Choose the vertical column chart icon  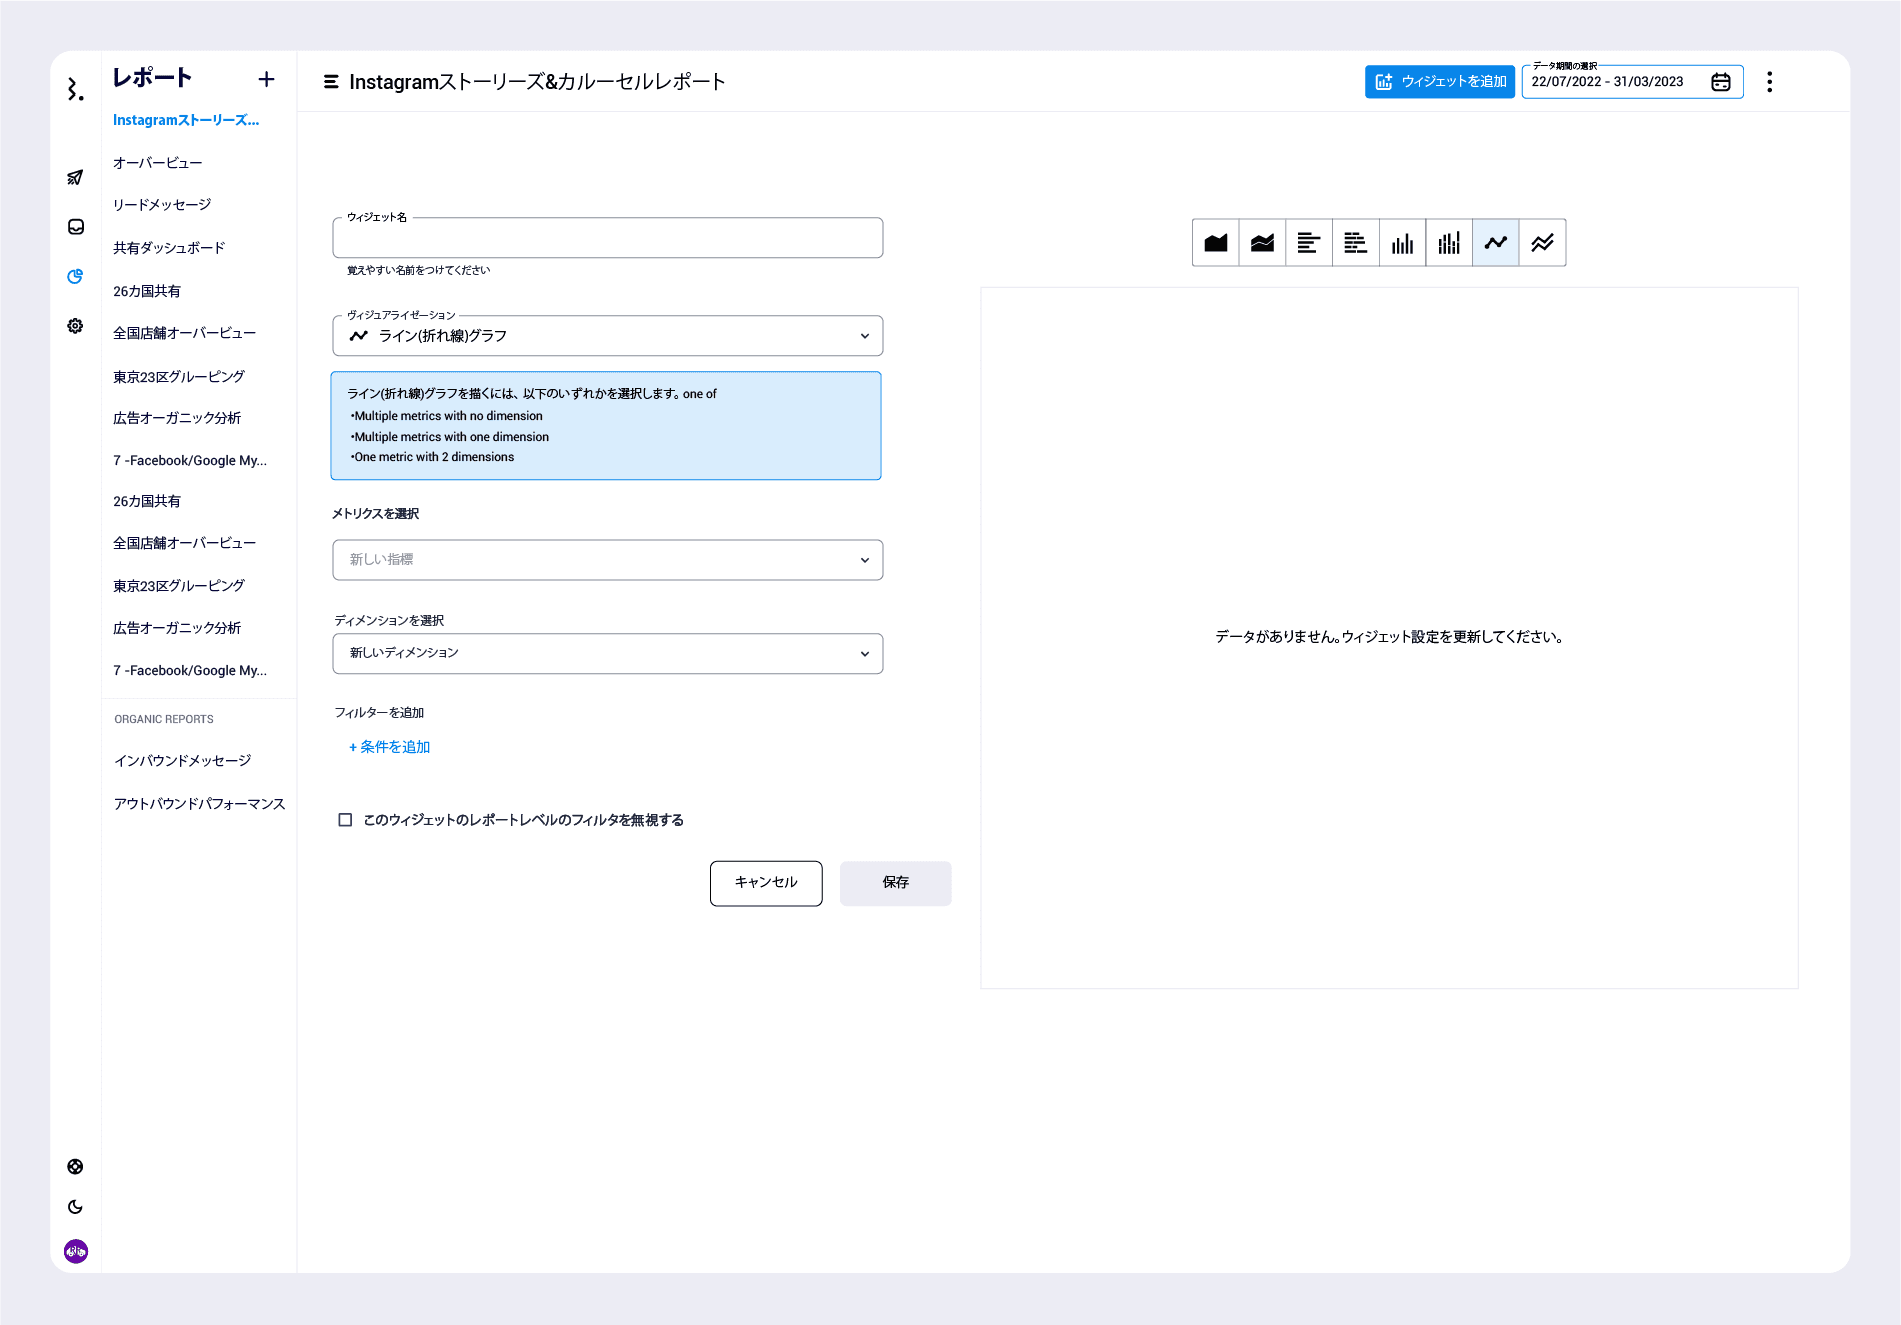tap(1402, 243)
